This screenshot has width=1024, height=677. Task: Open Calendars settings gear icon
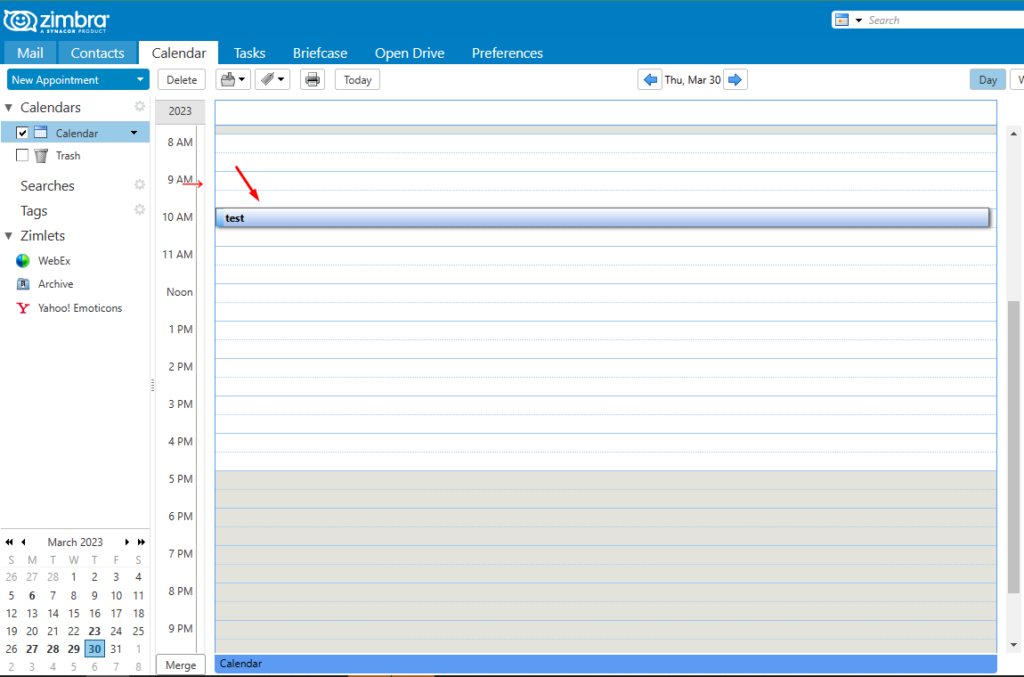pyautogui.click(x=139, y=106)
